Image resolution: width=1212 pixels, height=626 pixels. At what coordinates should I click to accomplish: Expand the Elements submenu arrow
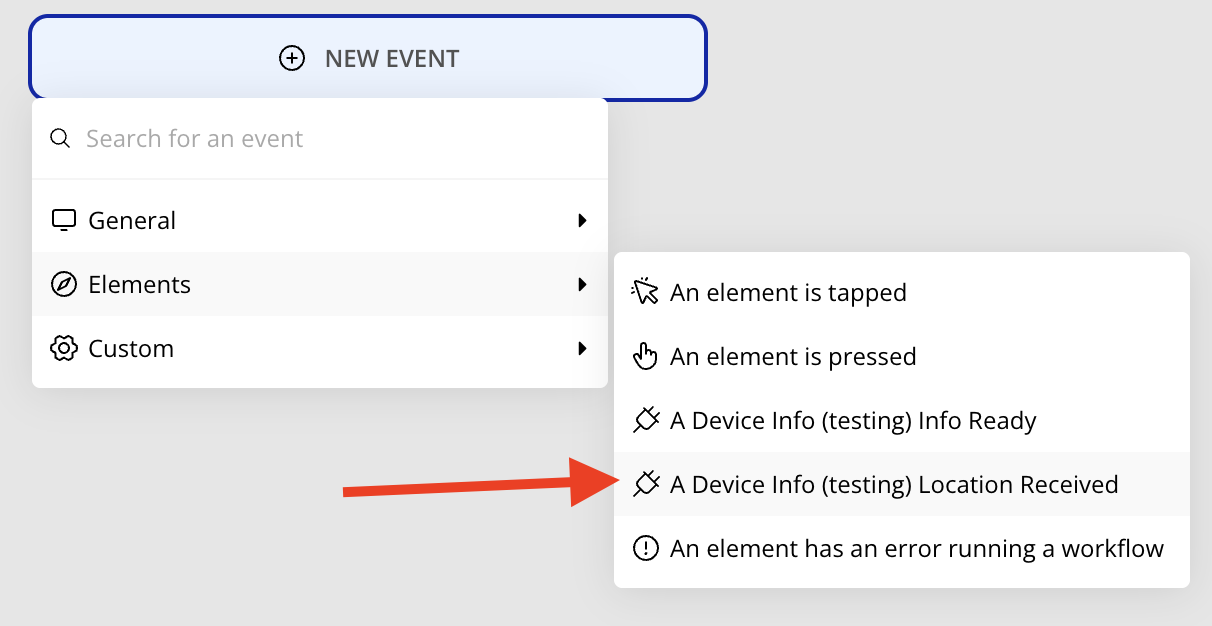coord(582,284)
